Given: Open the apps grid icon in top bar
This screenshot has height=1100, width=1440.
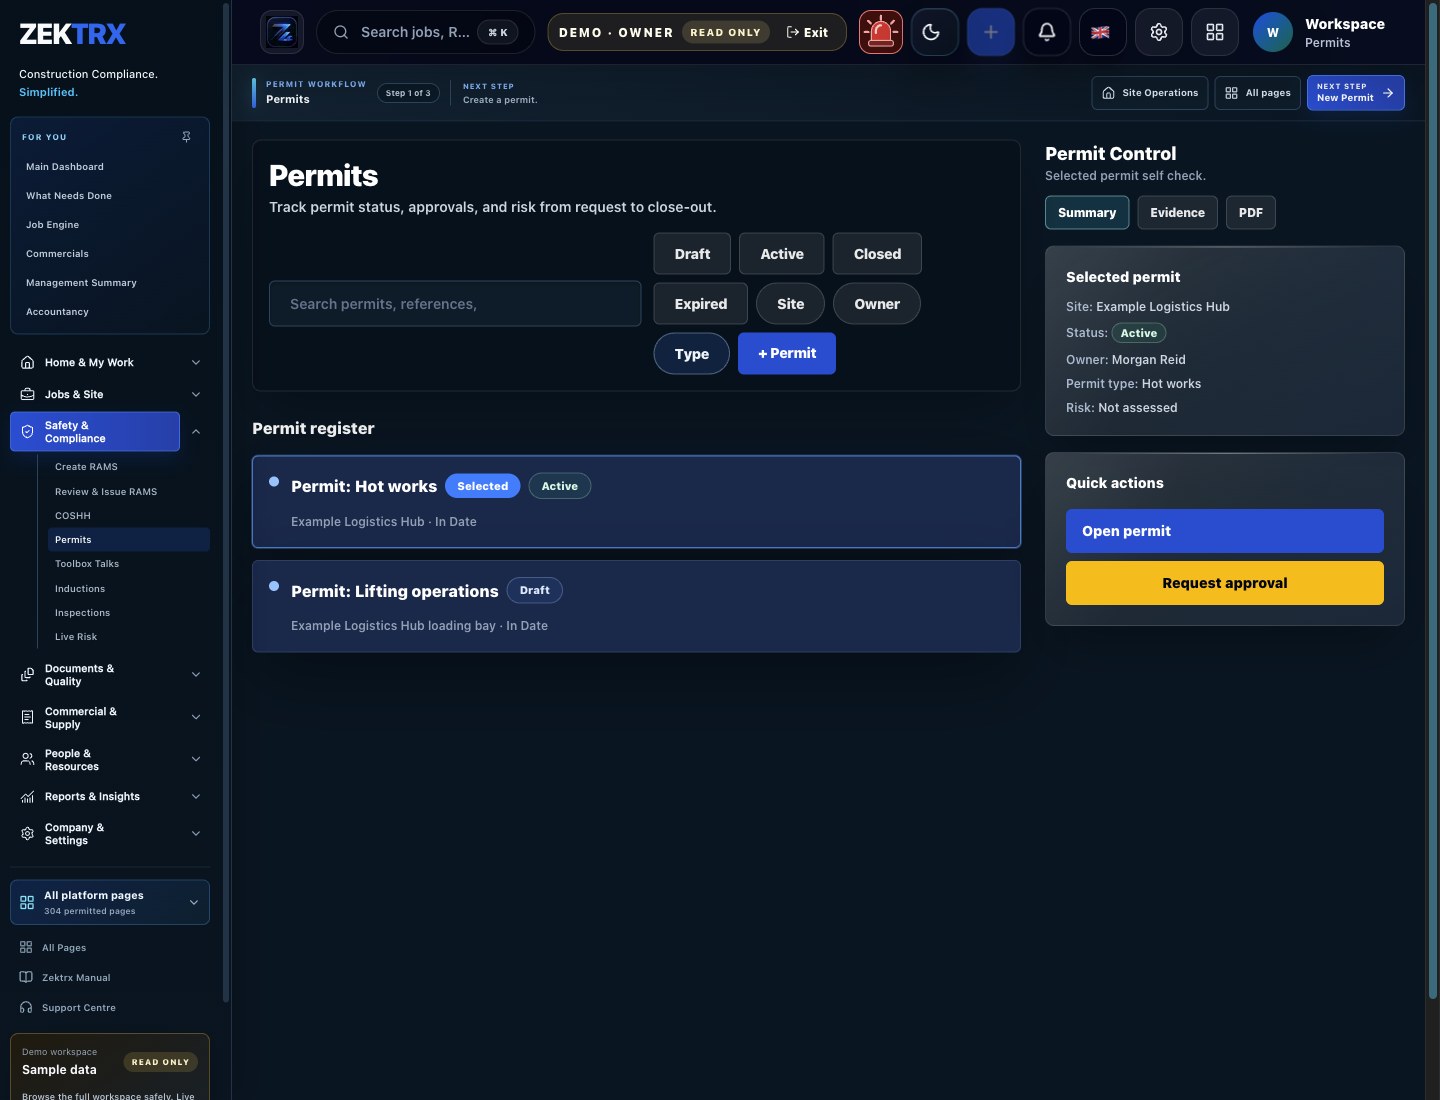Looking at the screenshot, I should [x=1215, y=32].
